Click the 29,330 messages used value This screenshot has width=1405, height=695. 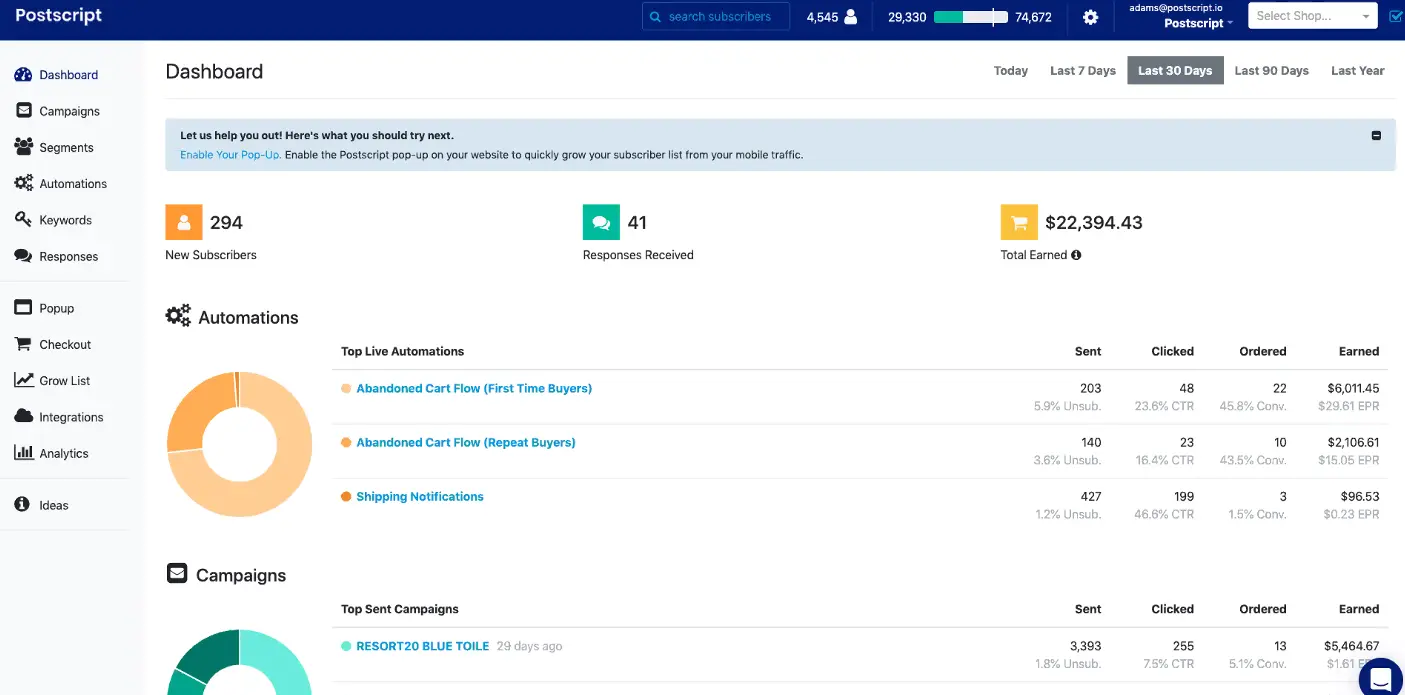(x=907, y=17)
